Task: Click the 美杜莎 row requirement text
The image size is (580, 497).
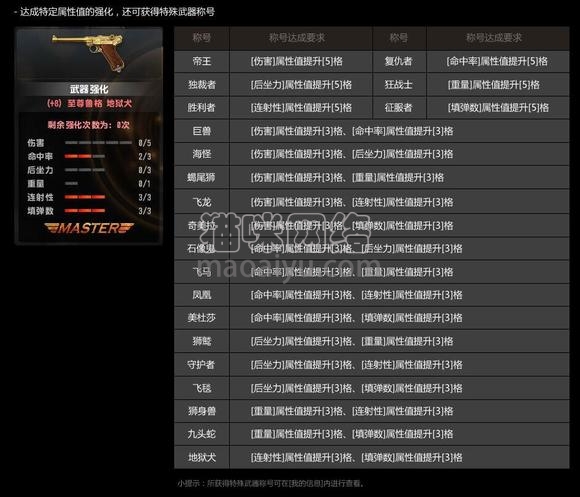Action: click(357, 318)
